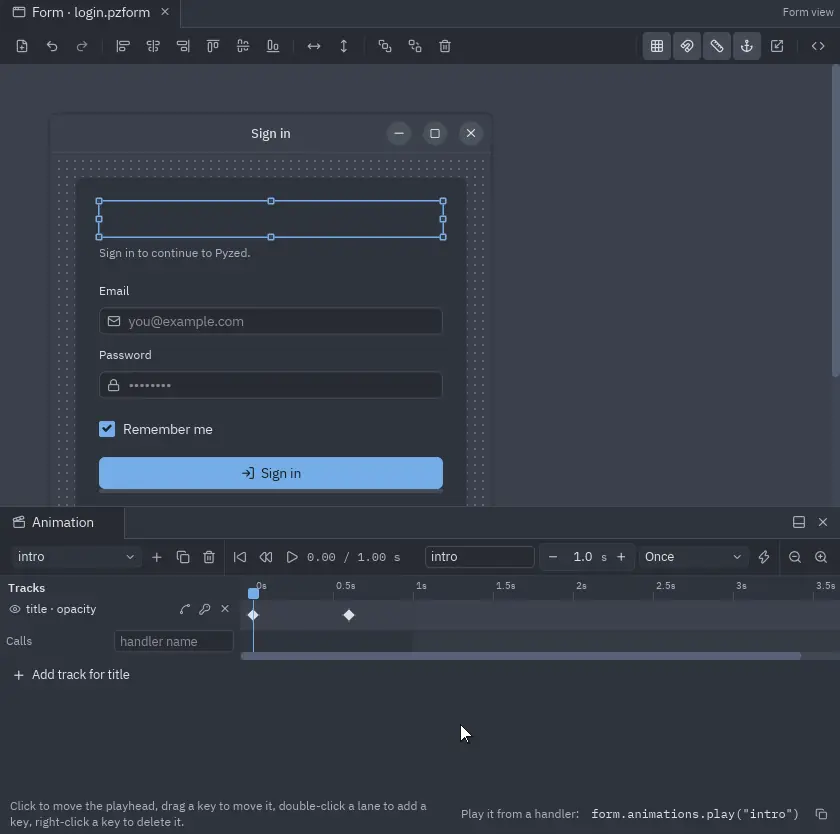Click the new form file icon

pos(22,46)
